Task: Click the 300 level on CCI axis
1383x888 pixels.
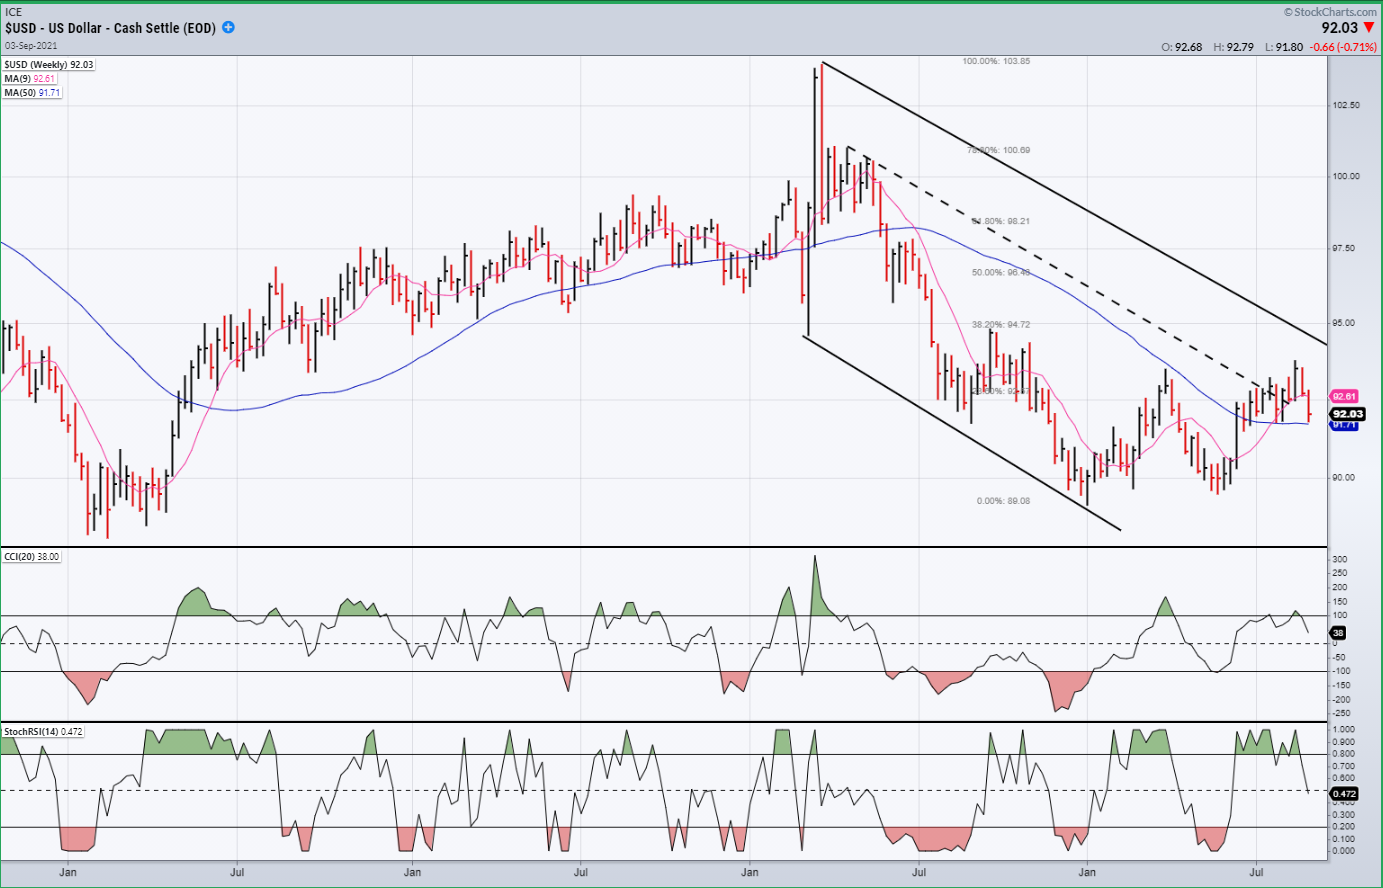Action: (1340, 560)
